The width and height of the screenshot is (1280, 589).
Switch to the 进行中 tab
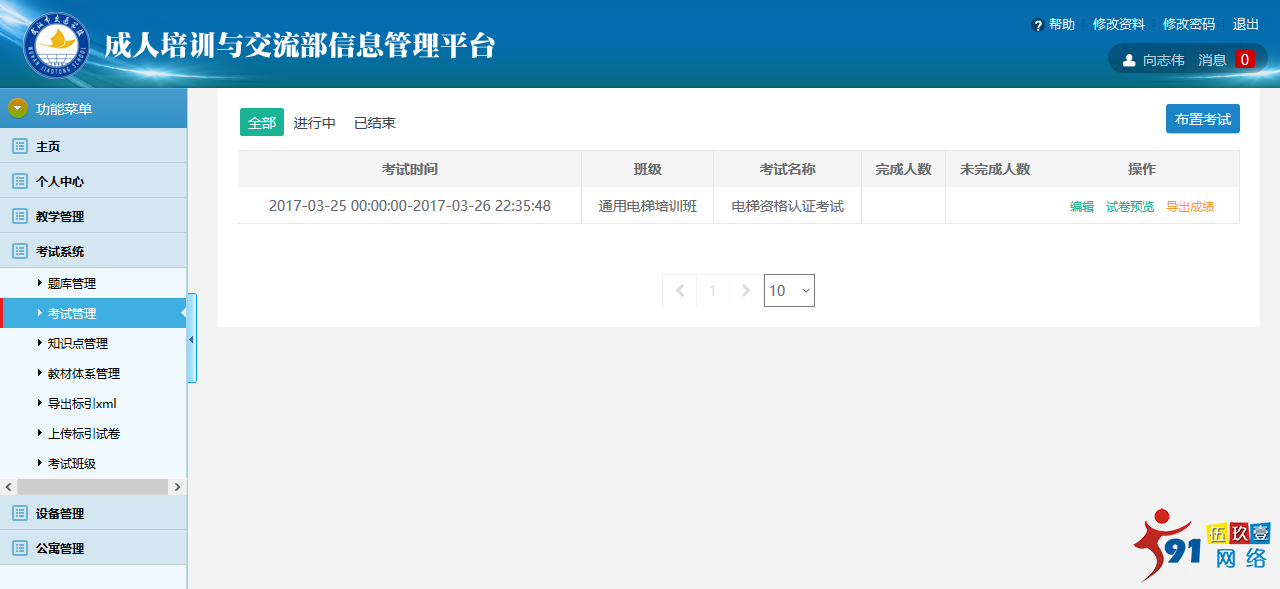pos(315,122)
